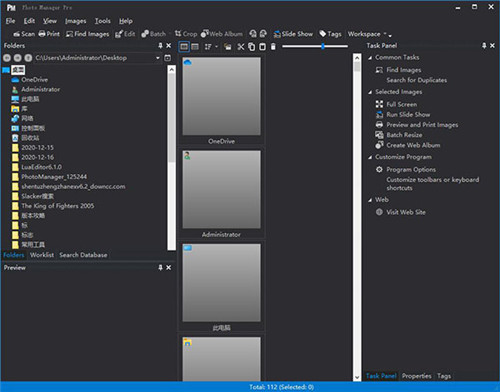The image size is (500, 392).
Task: Open Program Options link
Action: click(x=411, y=169)
